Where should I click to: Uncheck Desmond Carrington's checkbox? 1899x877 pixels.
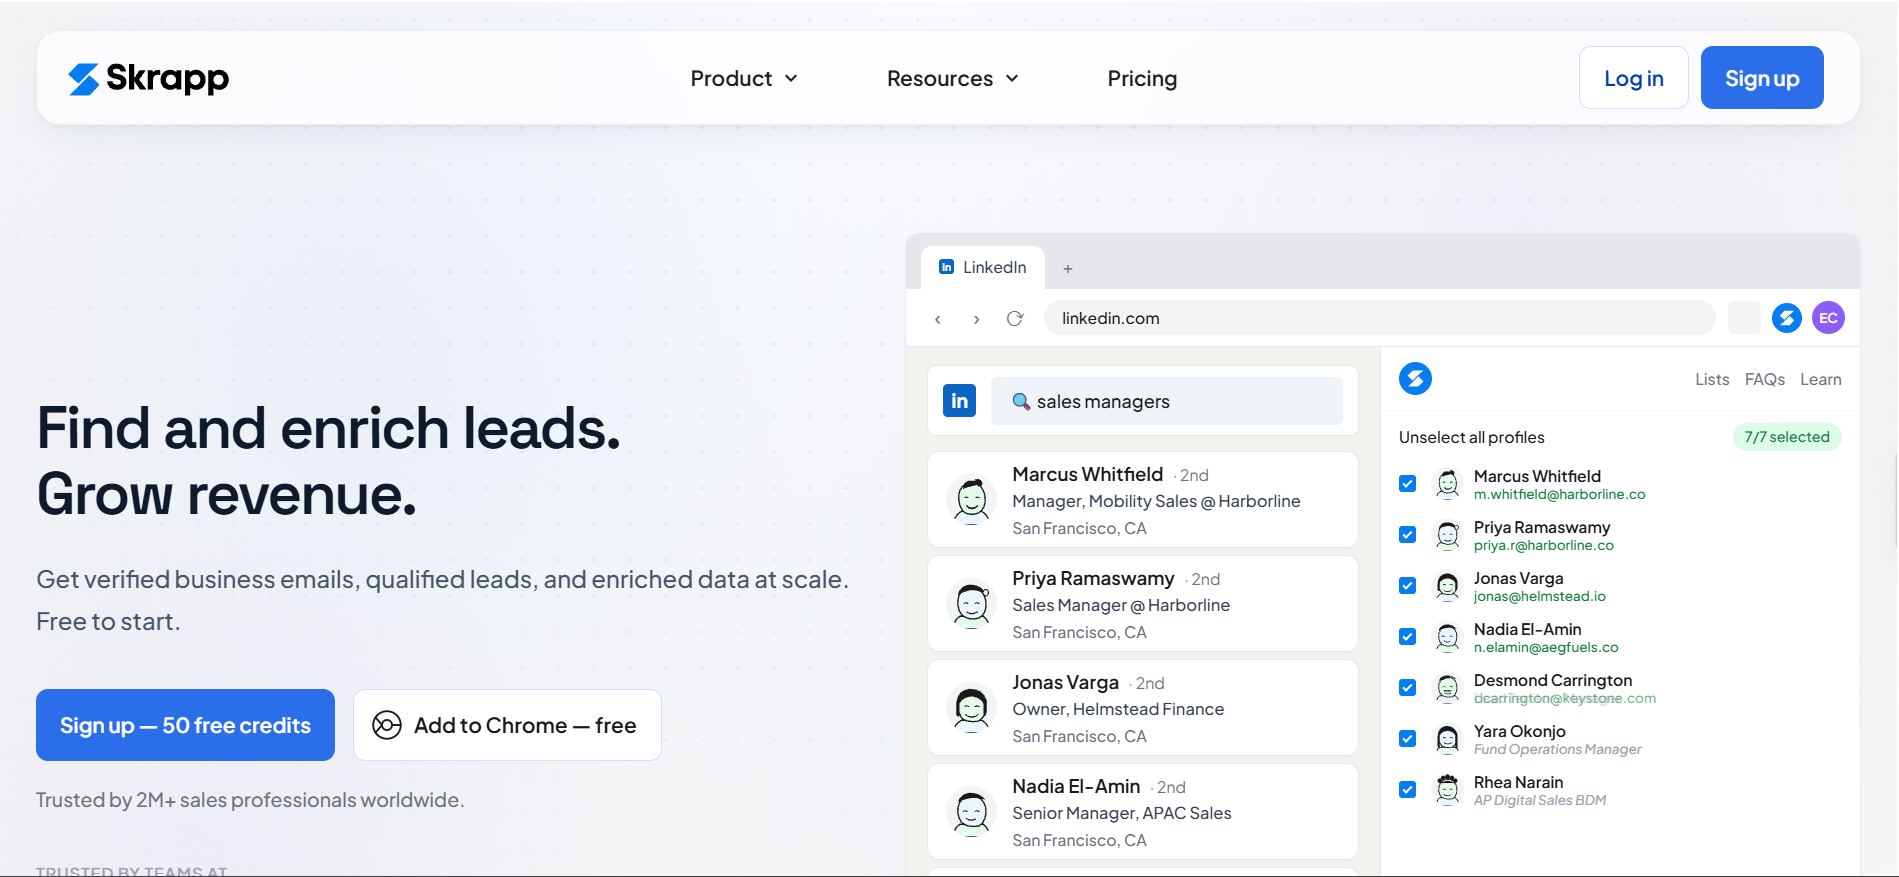point(1407,688)
